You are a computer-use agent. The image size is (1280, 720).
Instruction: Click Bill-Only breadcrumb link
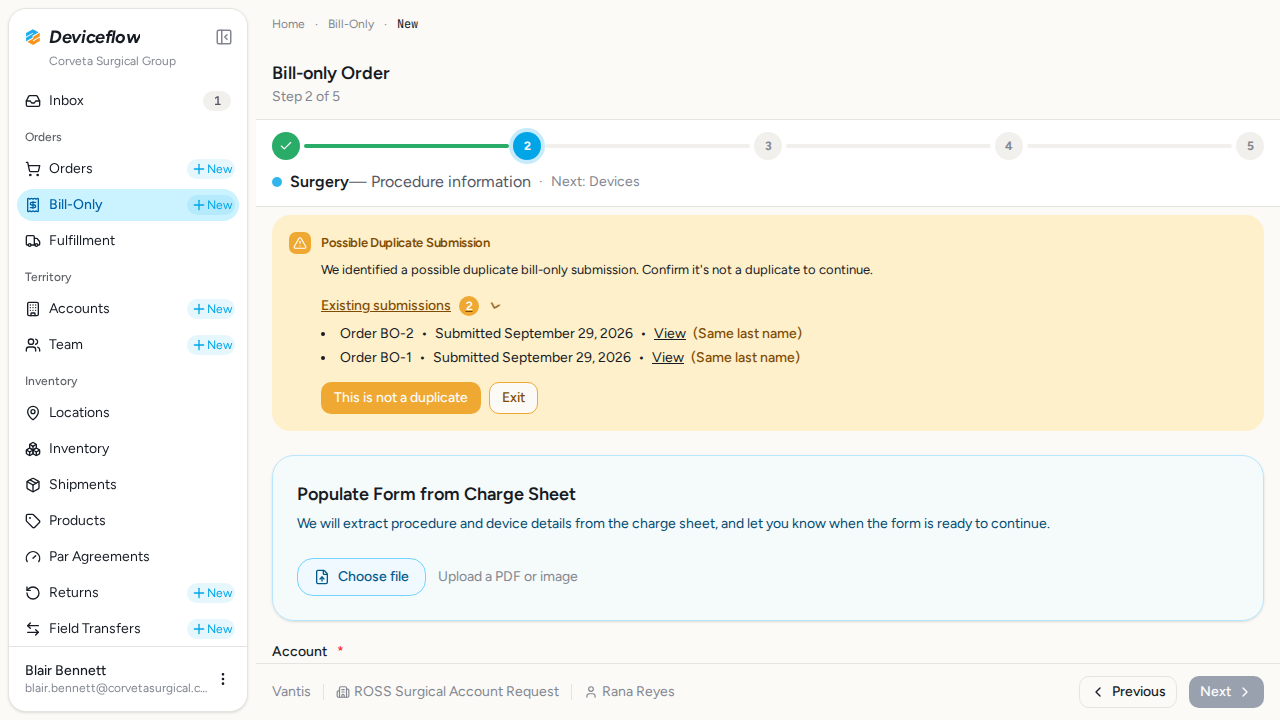351,24
